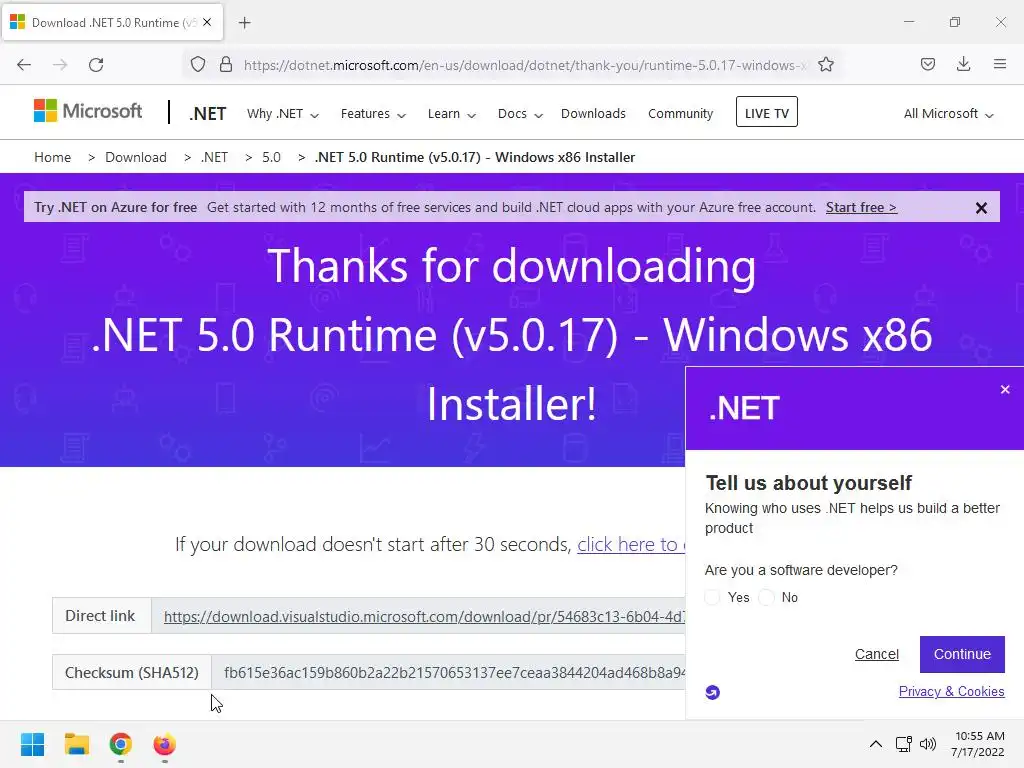This screenshot has width=1024, height=768.
Task: Expand All Microsoft menu
Action: 948,114
